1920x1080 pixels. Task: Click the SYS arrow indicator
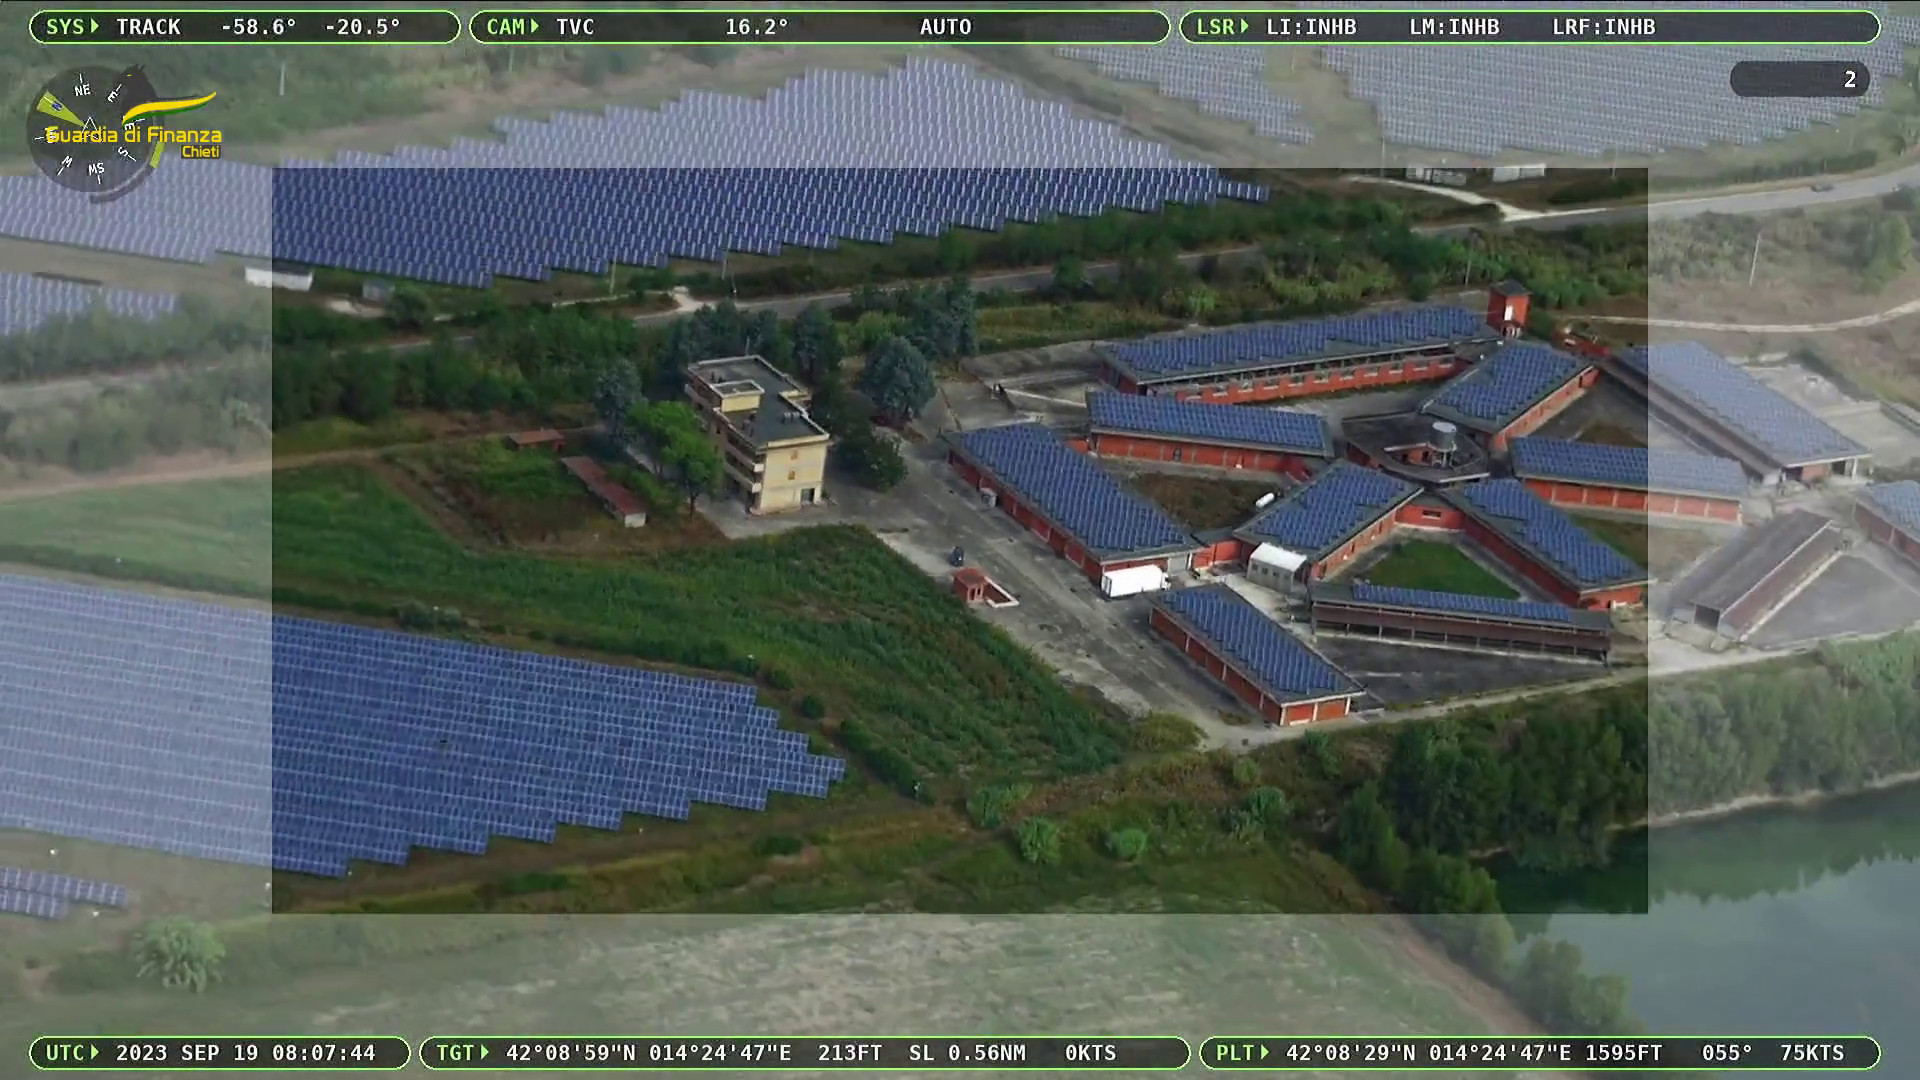tap(95, 27)
